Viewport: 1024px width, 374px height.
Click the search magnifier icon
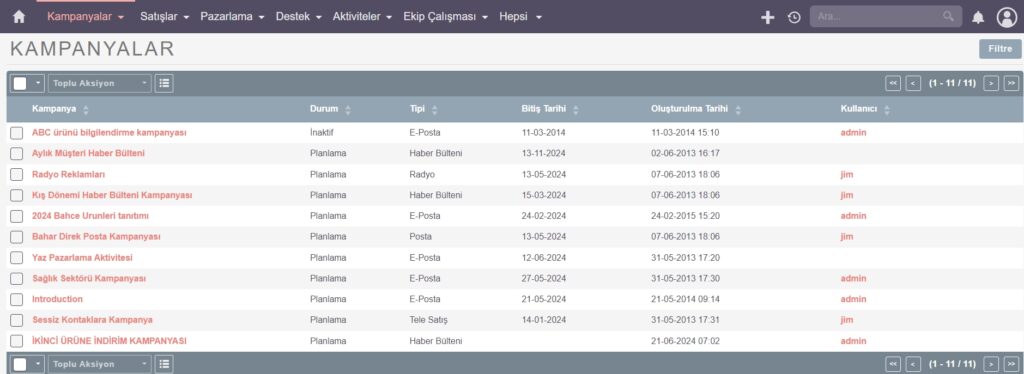(x=948, y=16)
